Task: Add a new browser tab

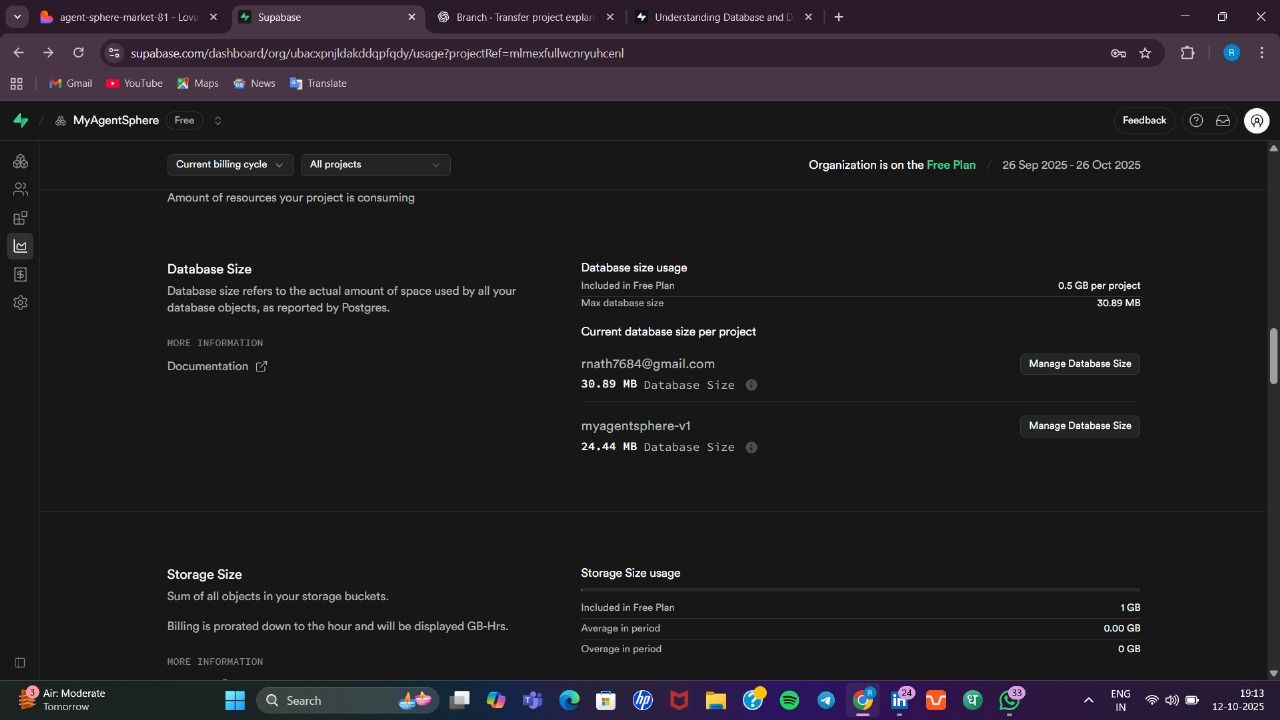Action: click(x=838, y=17)
